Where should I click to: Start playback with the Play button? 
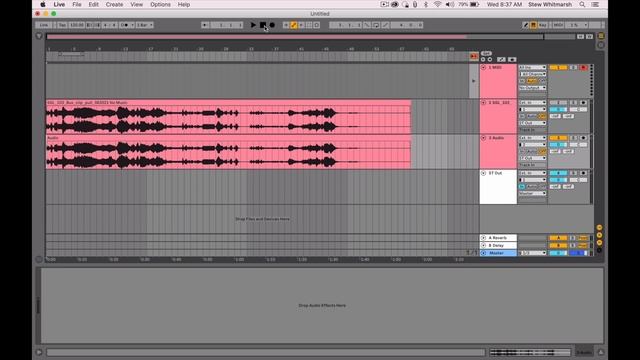click(x=253, y=25)
